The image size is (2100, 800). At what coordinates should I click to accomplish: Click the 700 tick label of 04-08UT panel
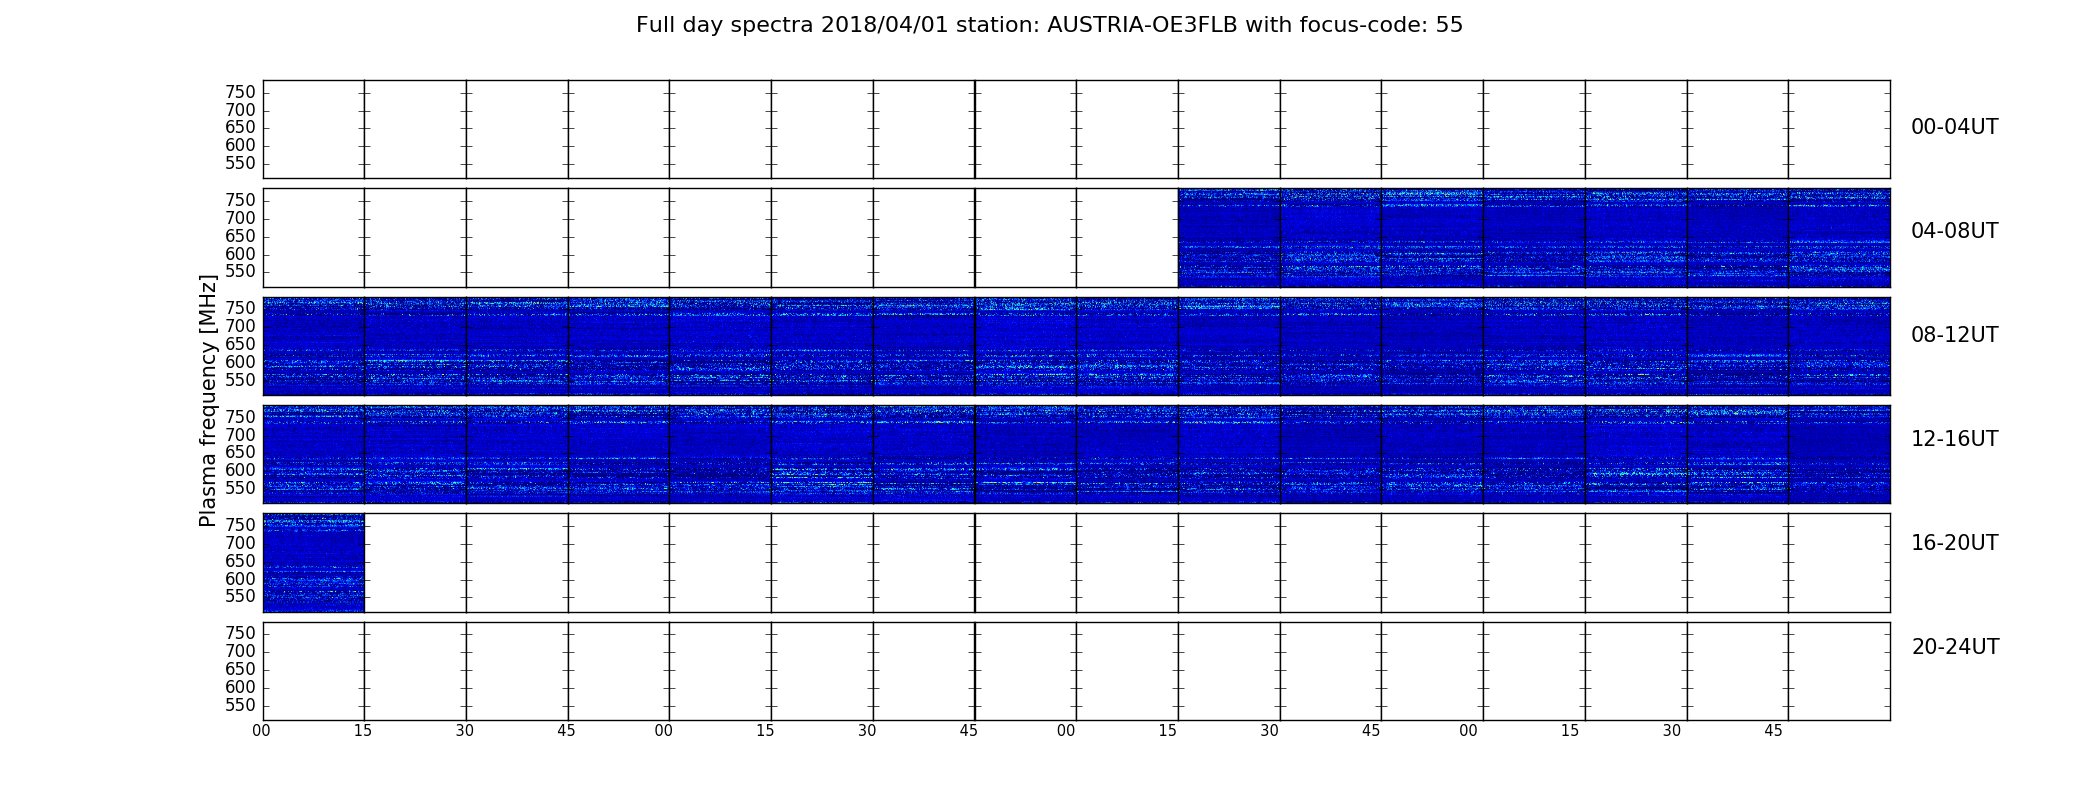click(x=240, y=218)
